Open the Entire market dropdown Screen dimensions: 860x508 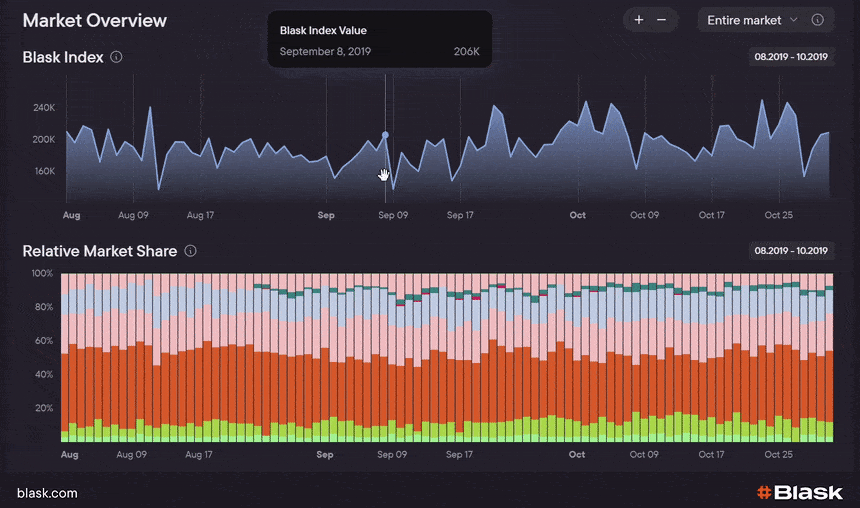(x=752, y=20)
